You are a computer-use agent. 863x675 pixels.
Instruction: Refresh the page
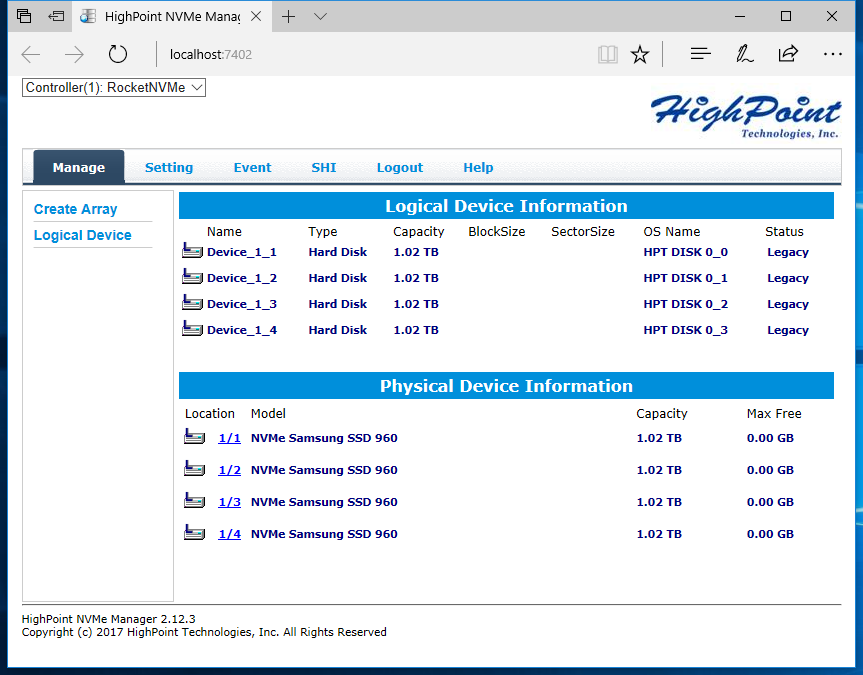(118, 55)
